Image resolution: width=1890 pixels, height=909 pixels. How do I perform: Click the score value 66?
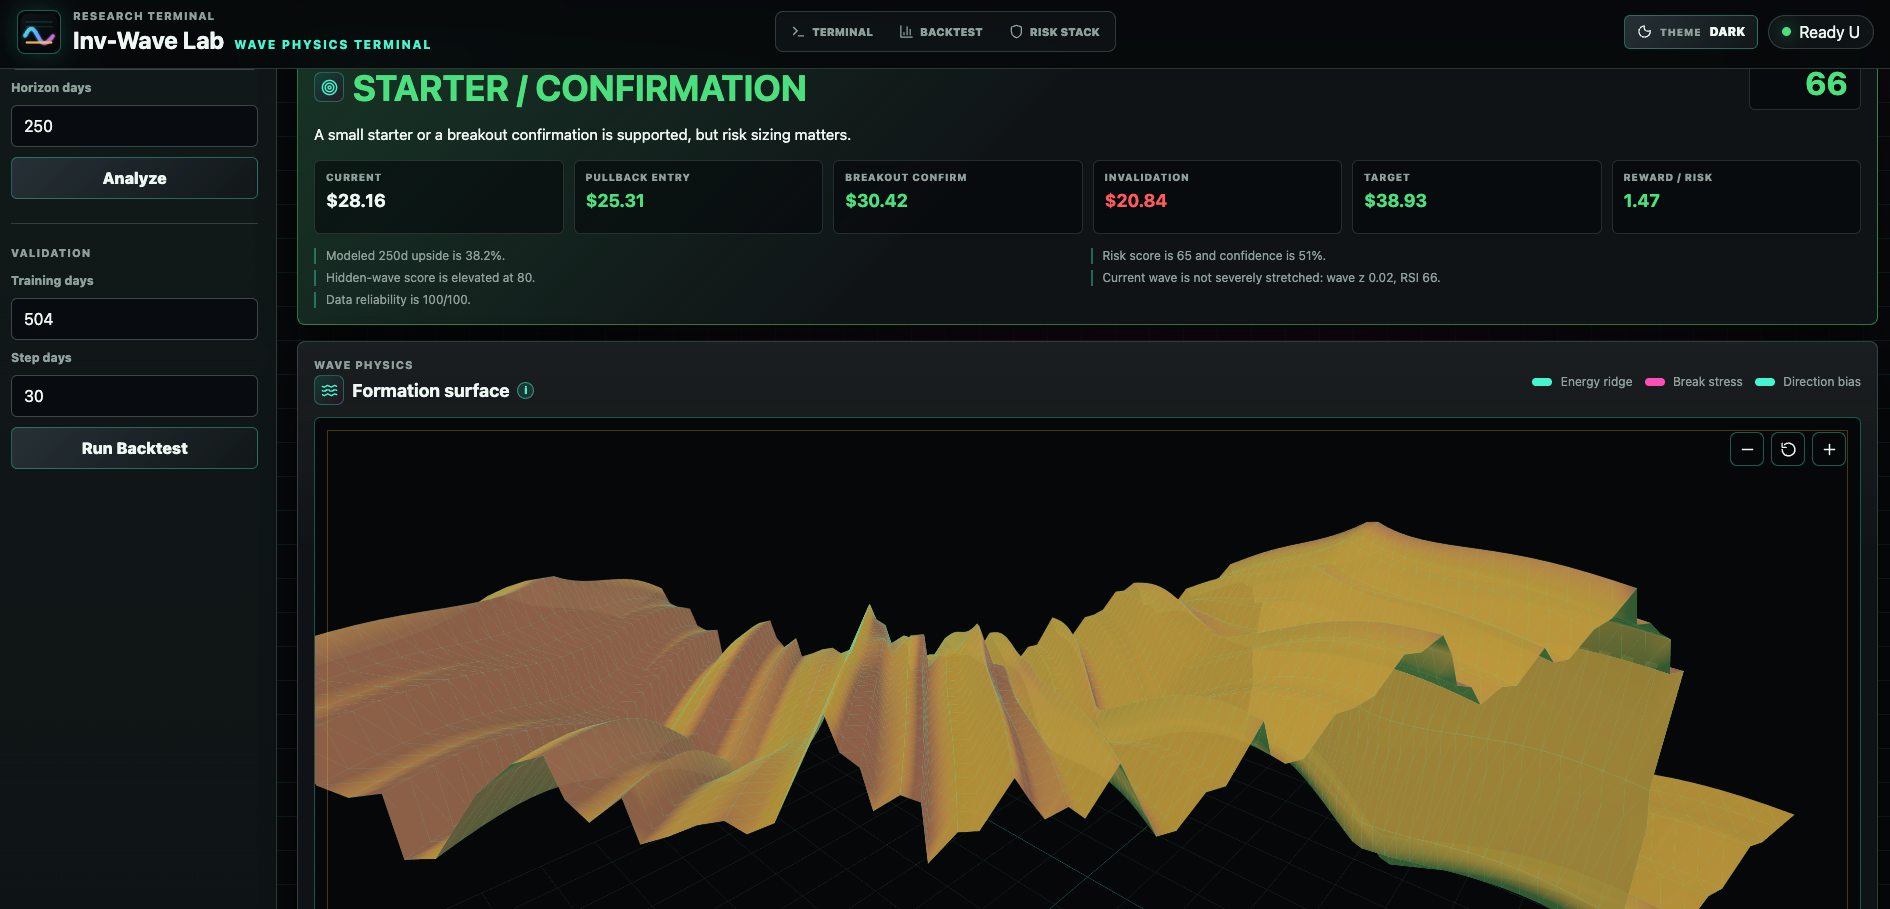coord(1826,84)
